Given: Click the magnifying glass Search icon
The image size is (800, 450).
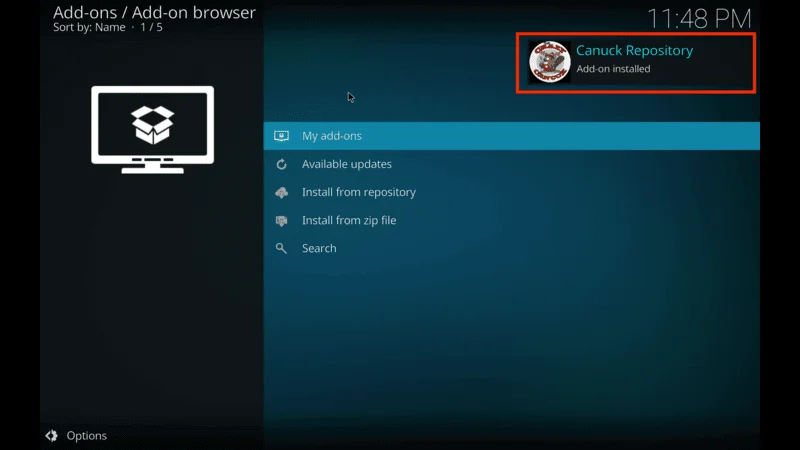Looking at the screenshot, I should point(281,248).
